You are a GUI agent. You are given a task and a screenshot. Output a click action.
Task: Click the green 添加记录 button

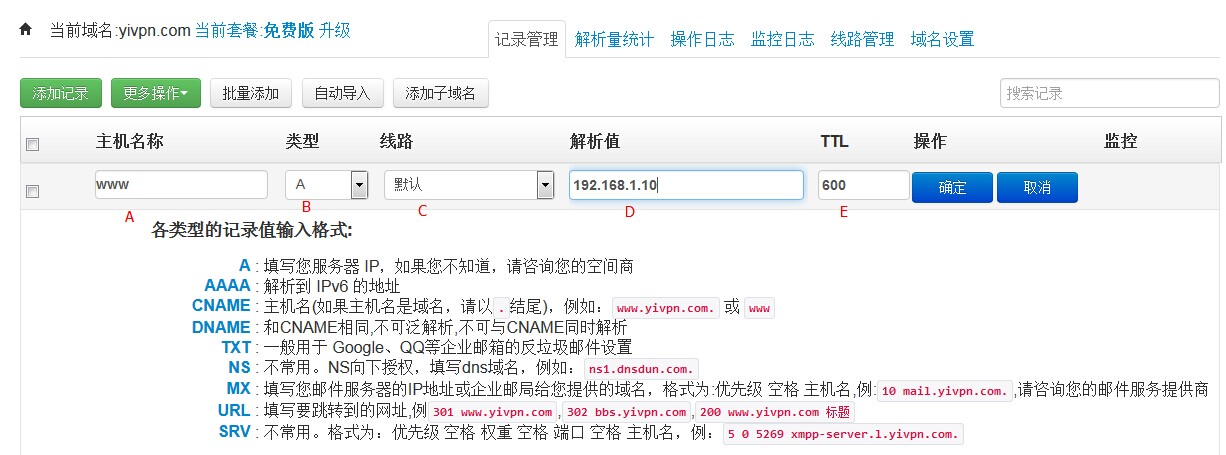point(61,93)
